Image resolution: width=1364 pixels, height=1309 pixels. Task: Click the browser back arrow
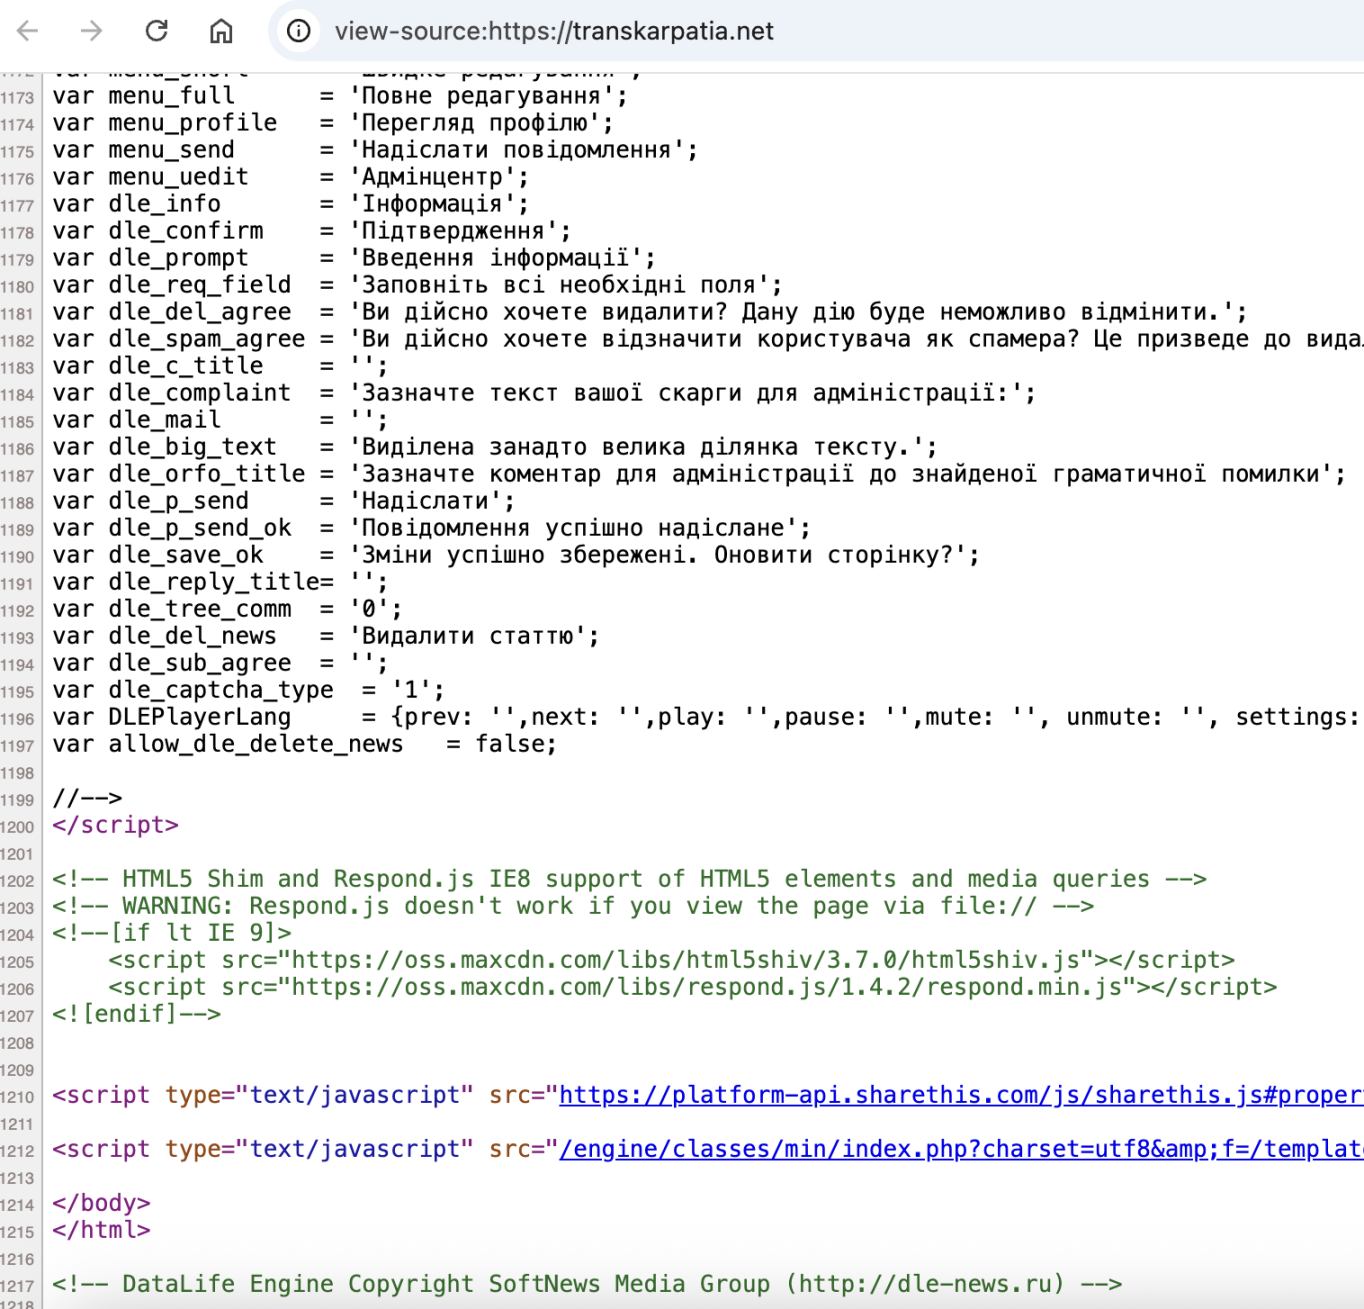28,31
